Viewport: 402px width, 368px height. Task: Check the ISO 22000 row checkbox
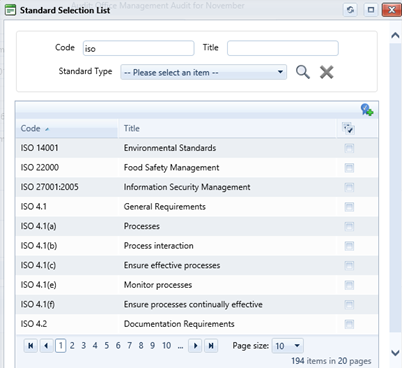click(349, 168)
